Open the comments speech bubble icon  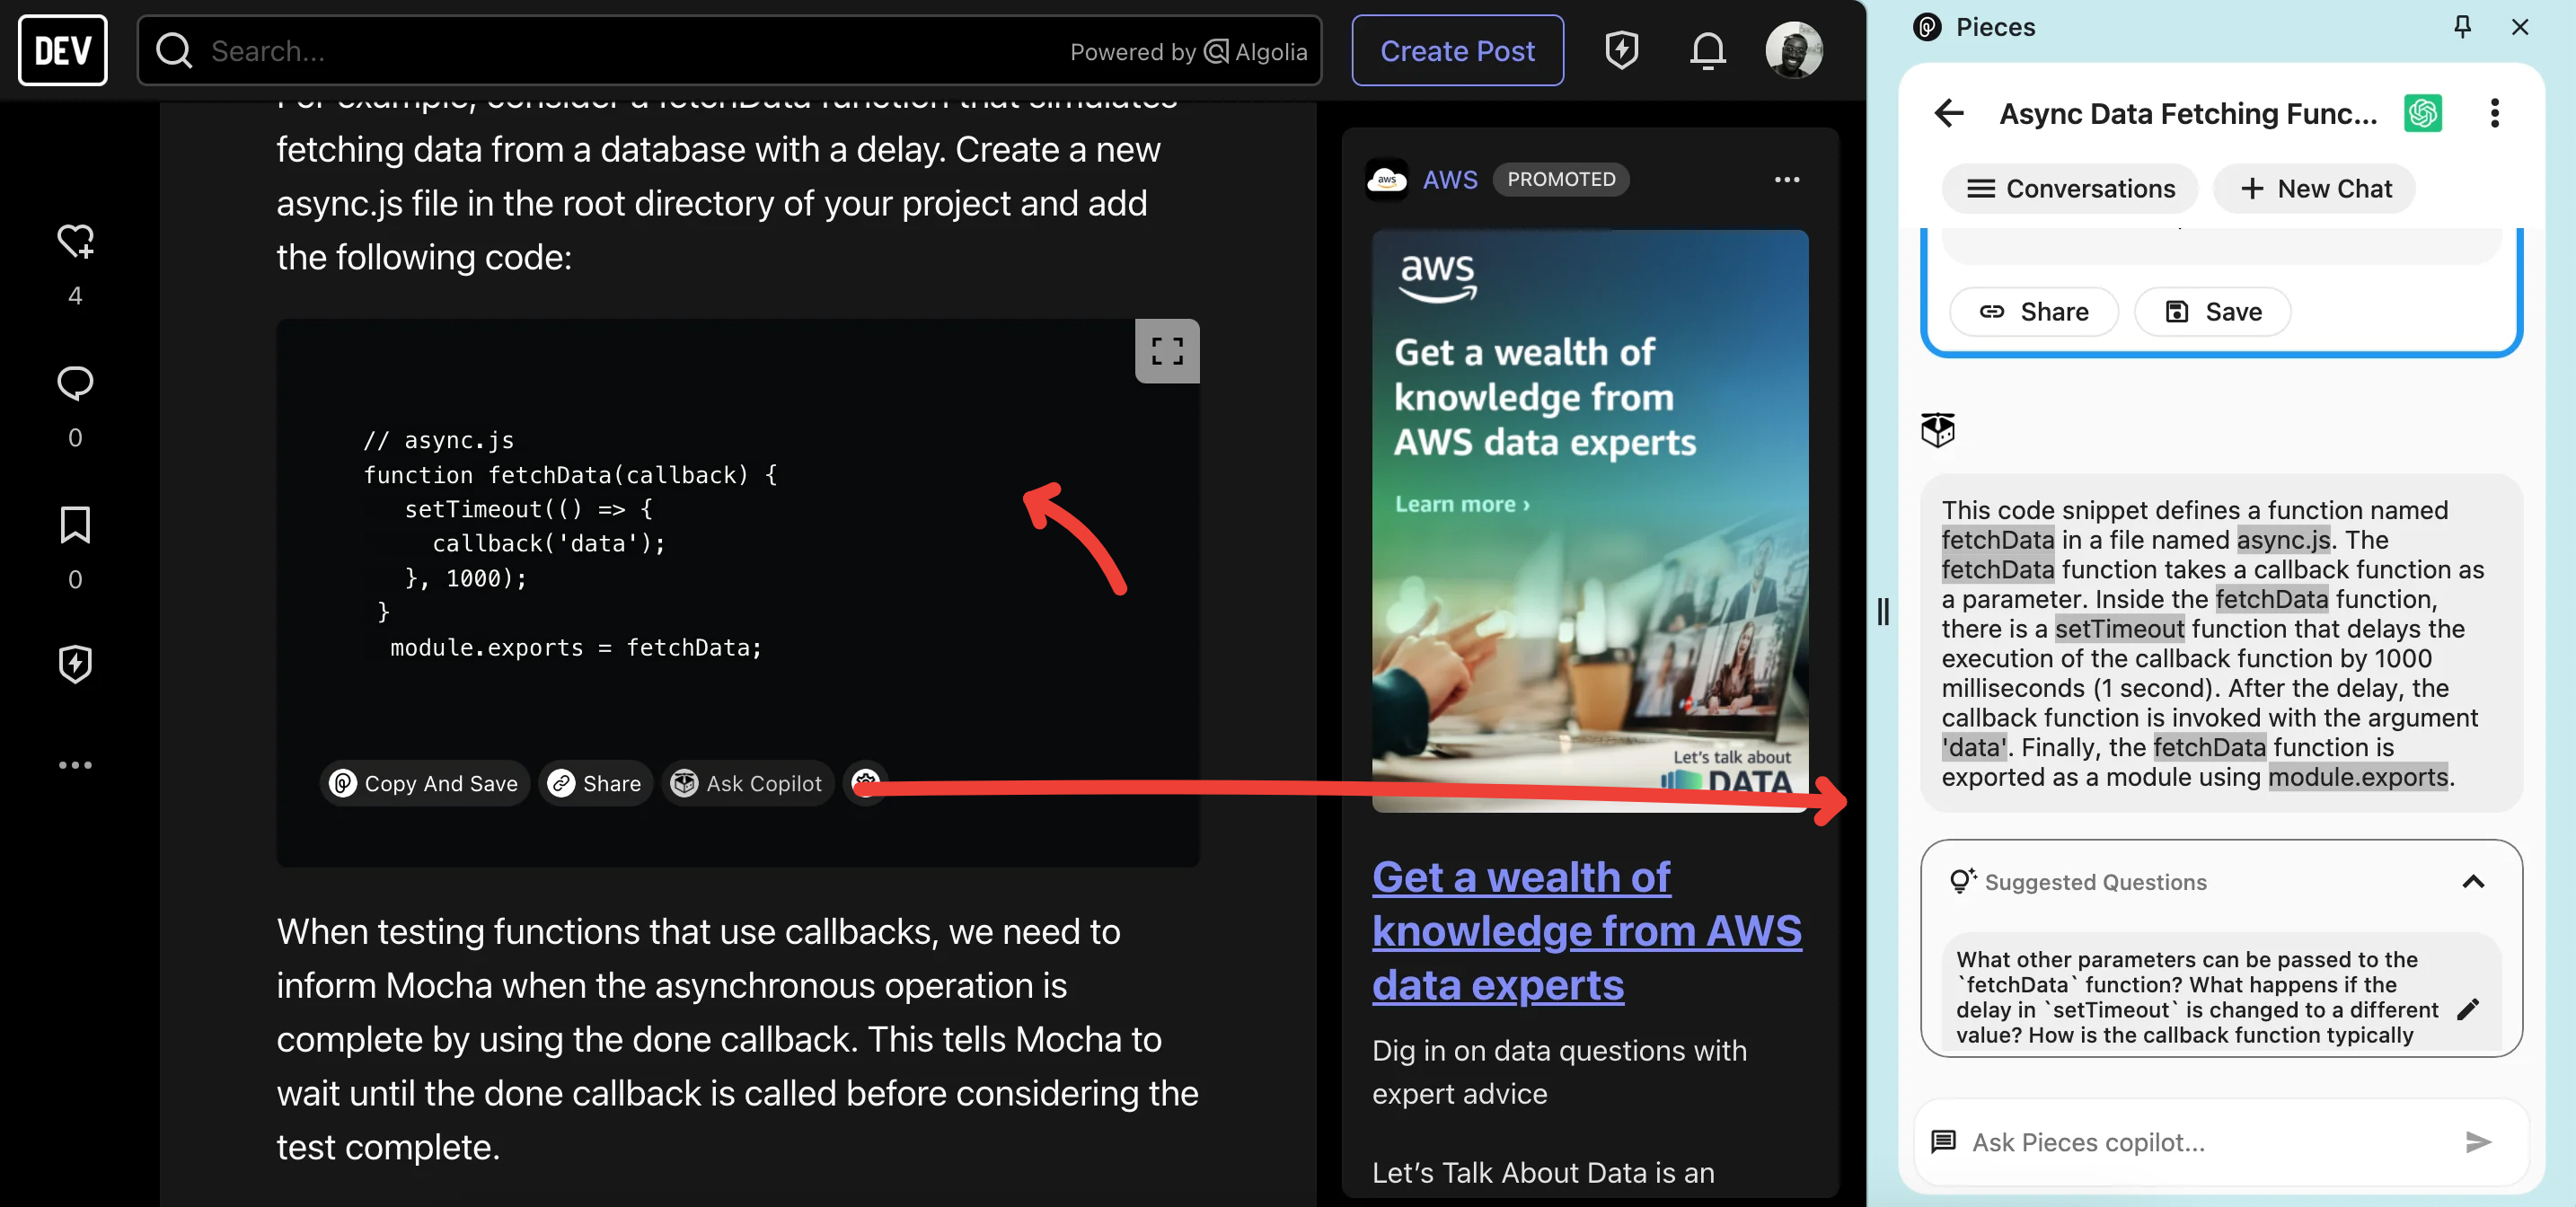point(75,383)
